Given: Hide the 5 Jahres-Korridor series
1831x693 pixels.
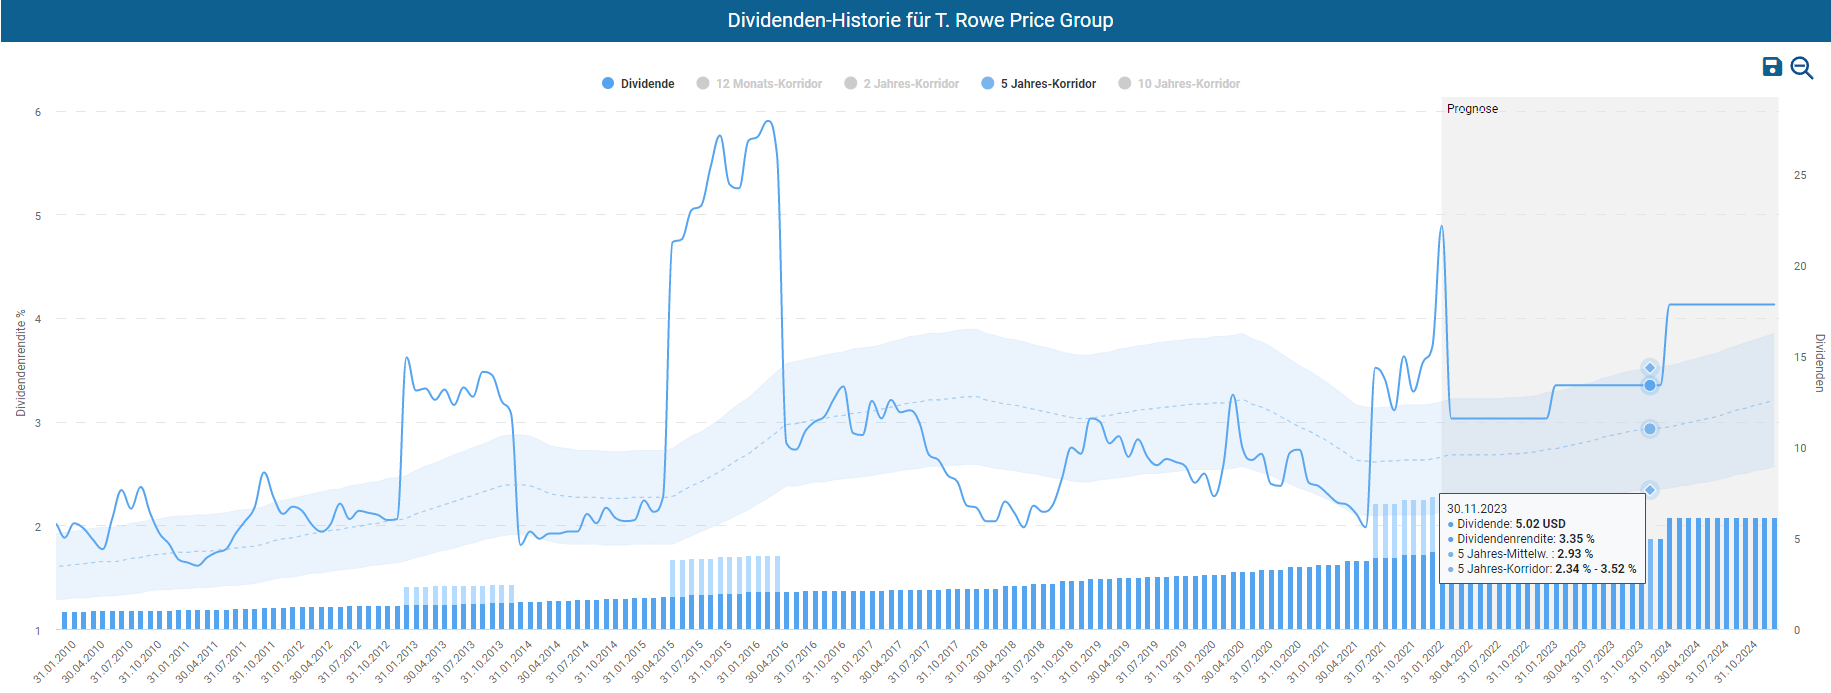Looking at the screenshot, I should [1038, 84].
